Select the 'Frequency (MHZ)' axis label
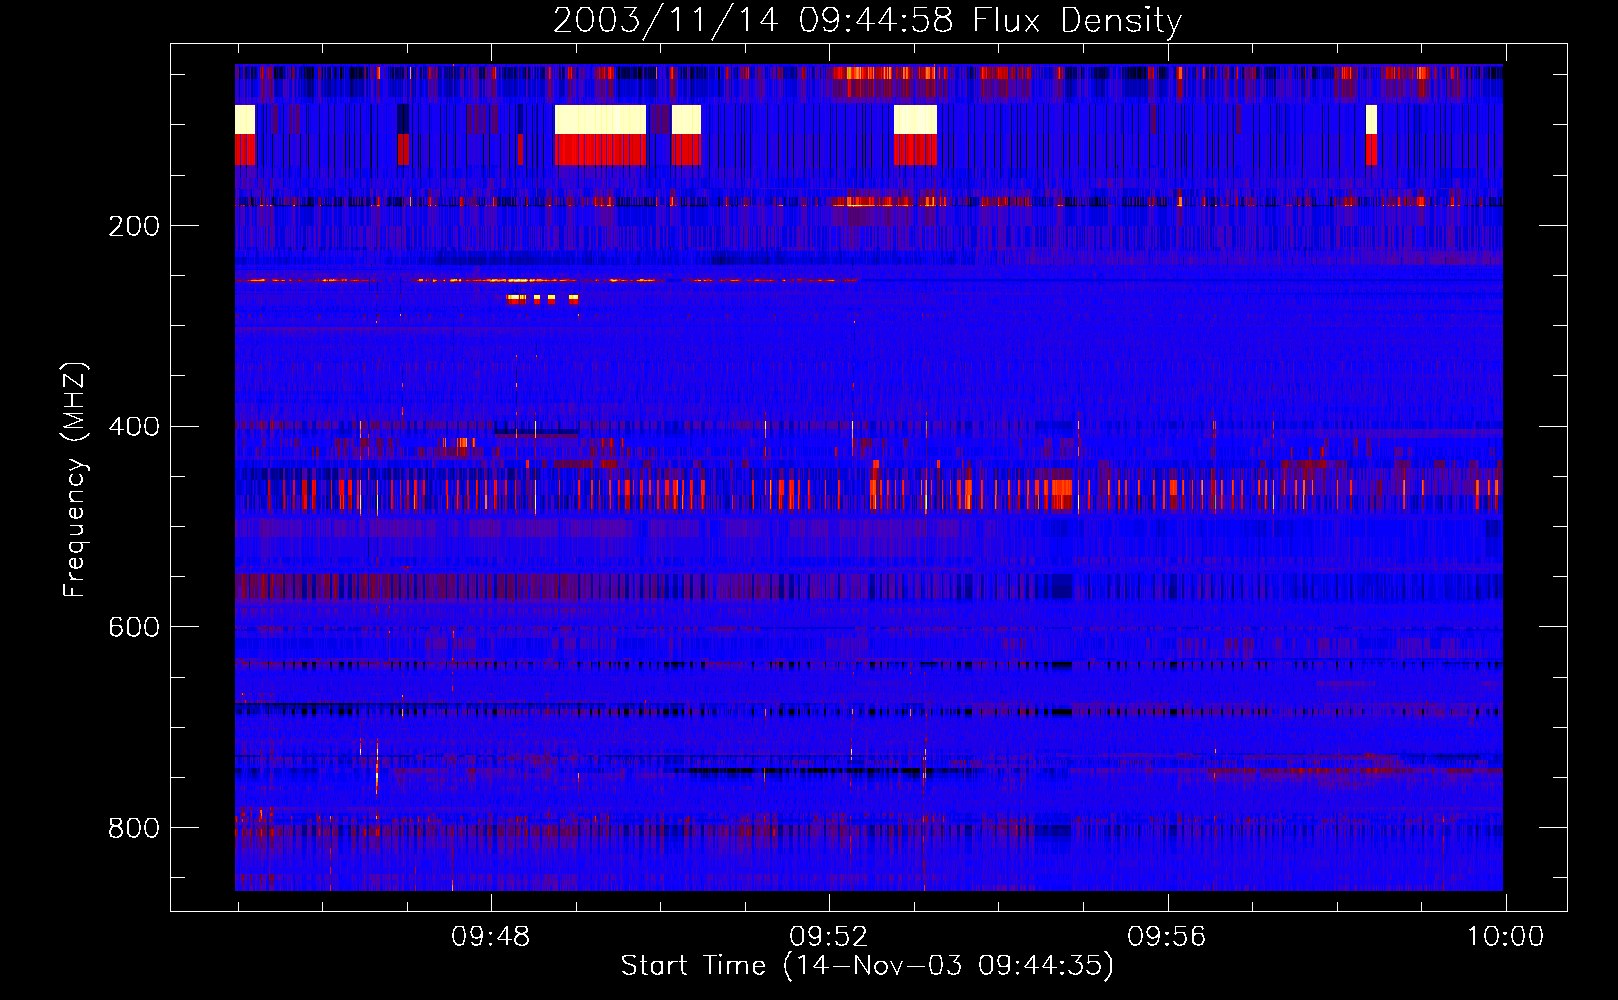Viewport: 1618px width, 1000px height. pyautogui.click(x=75, y=480)
